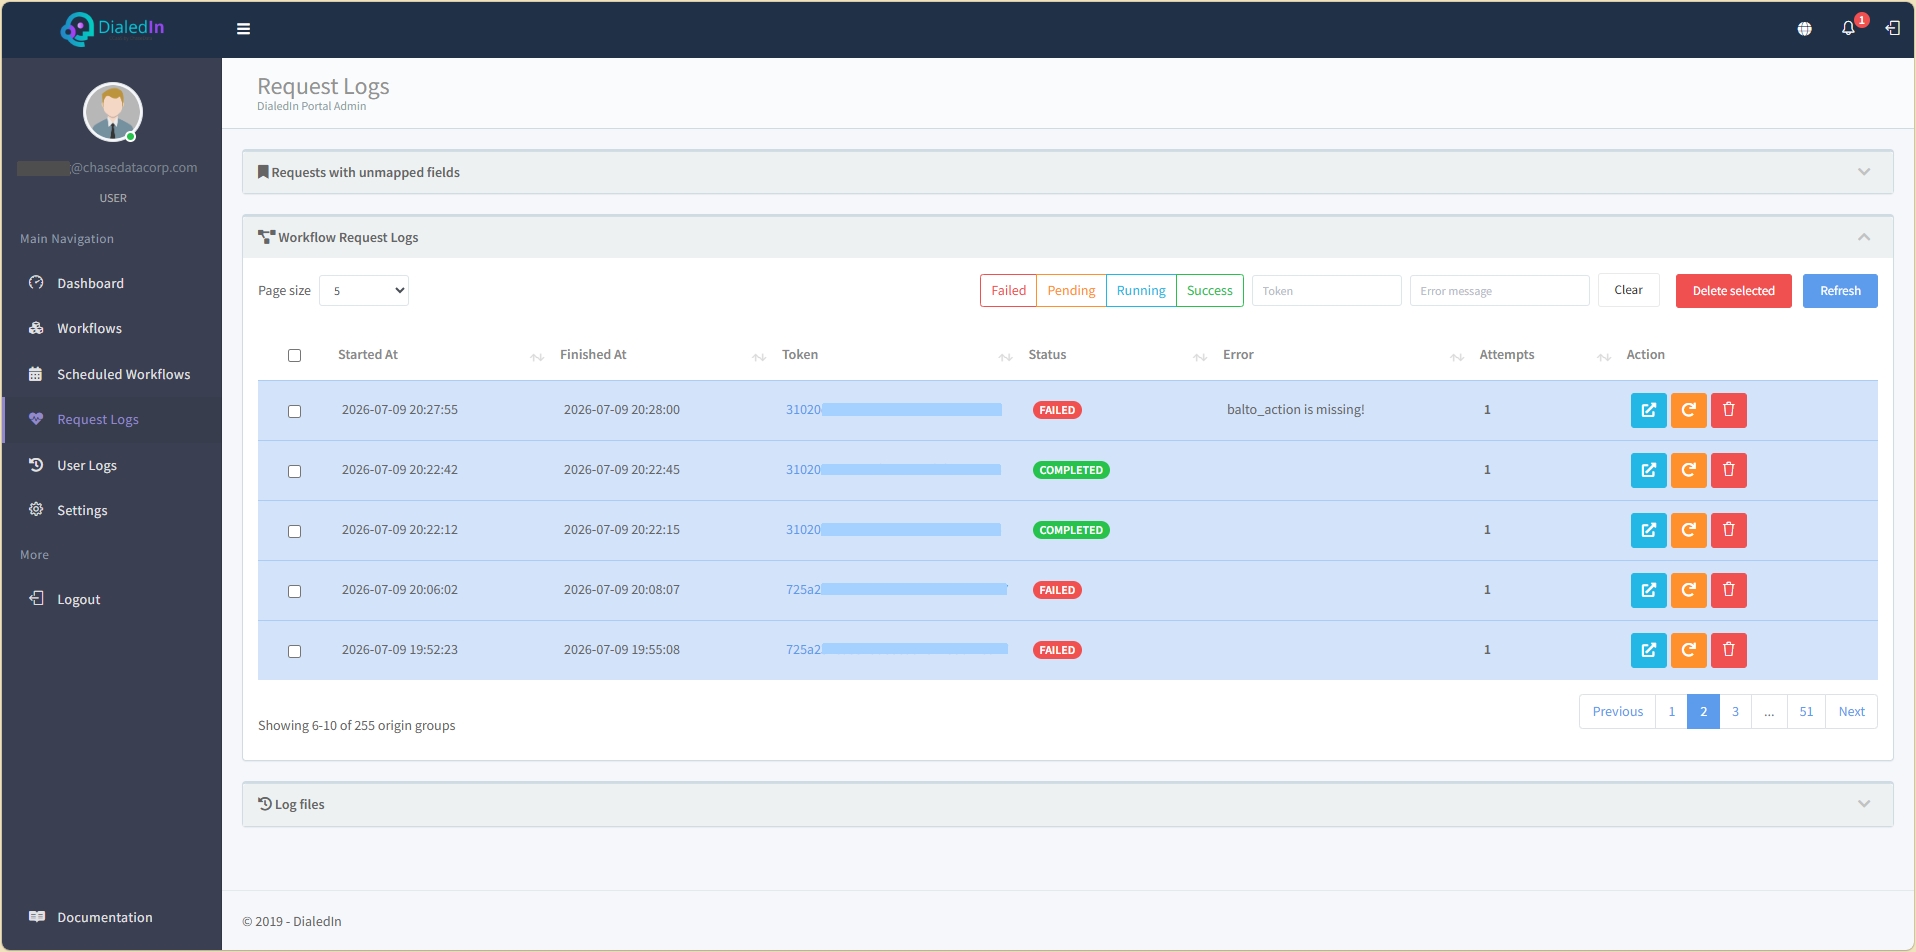
Task: Collapse the Workflow Request Logs panel
Action: (x=1864, y=237)
